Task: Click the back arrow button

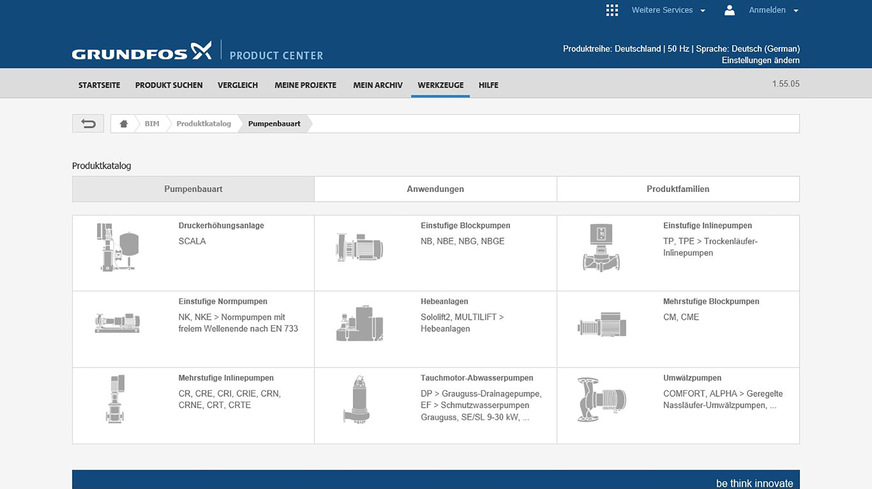Action: (88, 124)
